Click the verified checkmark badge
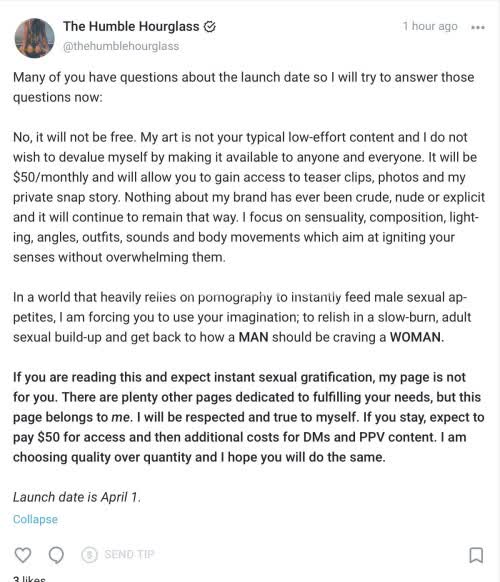The height and width of the screenshot is (582, 500). [x=210, y=27]
